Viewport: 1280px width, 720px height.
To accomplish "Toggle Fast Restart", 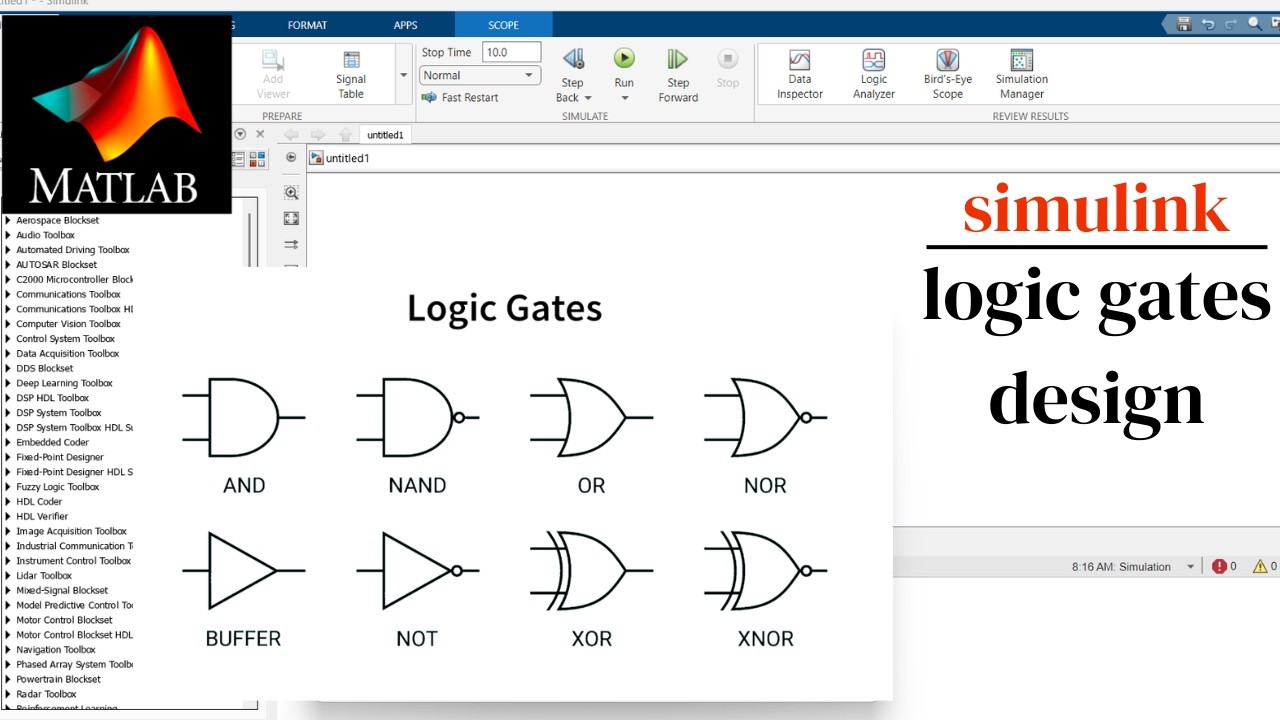I will [460, 97].
